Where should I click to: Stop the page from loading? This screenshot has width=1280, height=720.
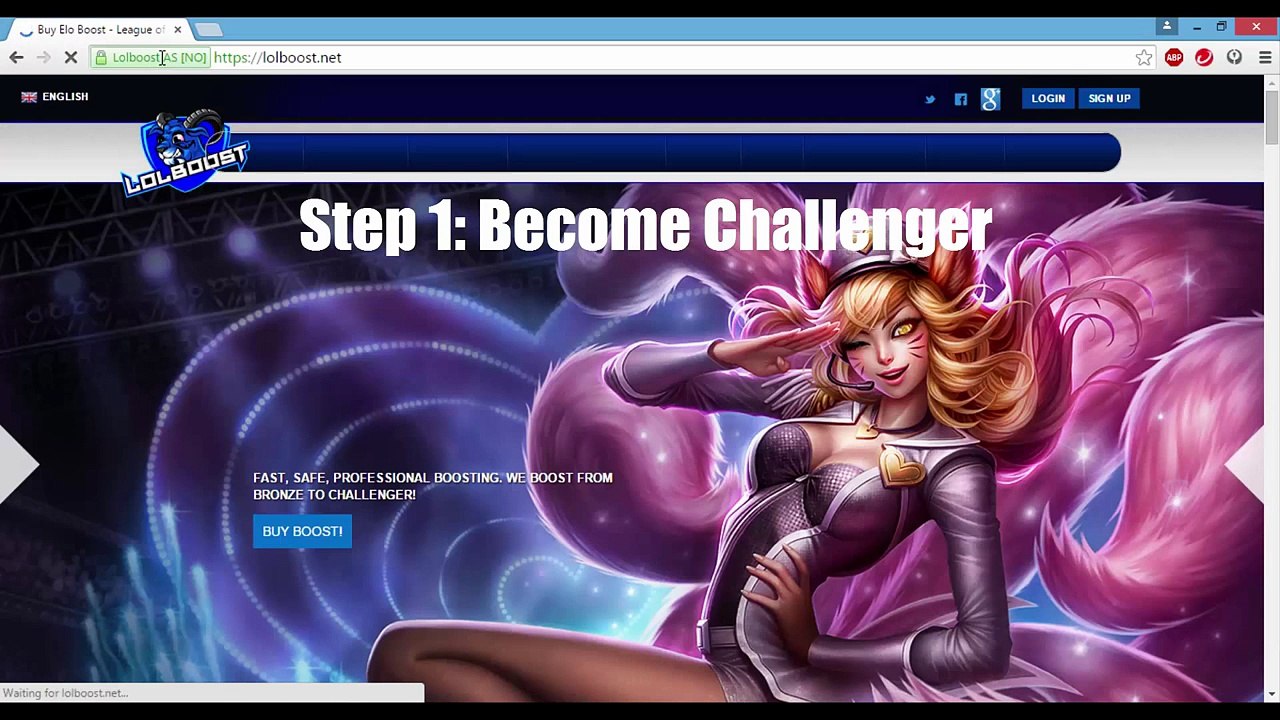click(71, 58)
